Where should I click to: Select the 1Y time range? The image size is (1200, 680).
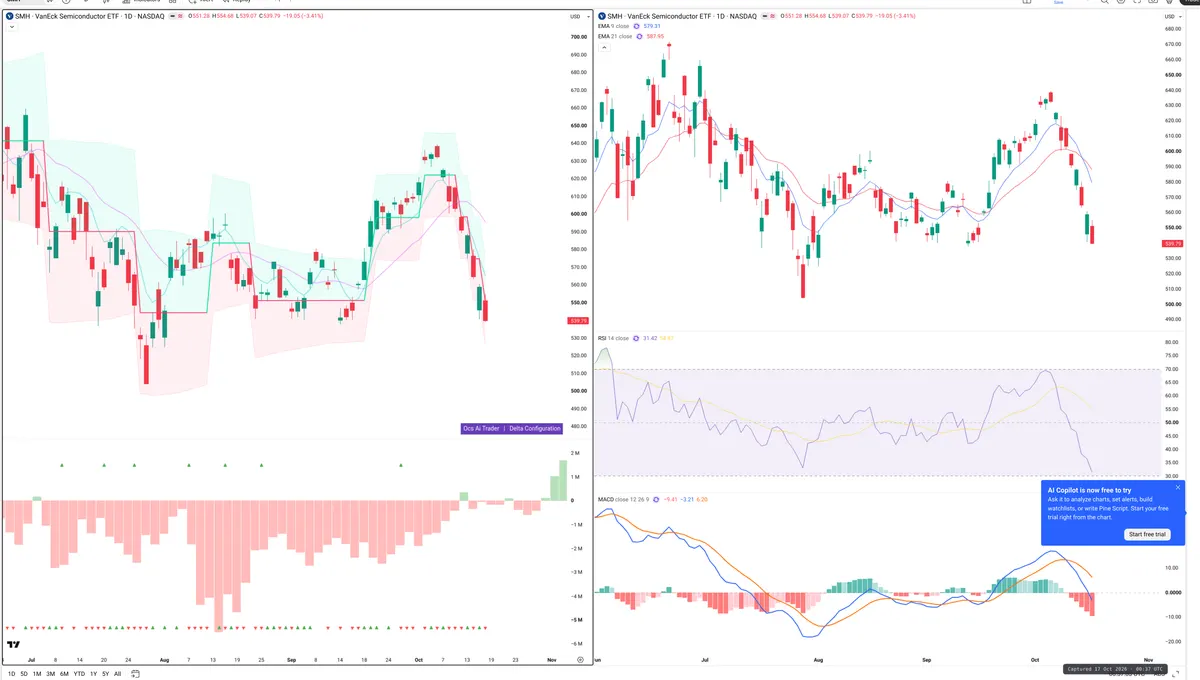pos(94,674)
